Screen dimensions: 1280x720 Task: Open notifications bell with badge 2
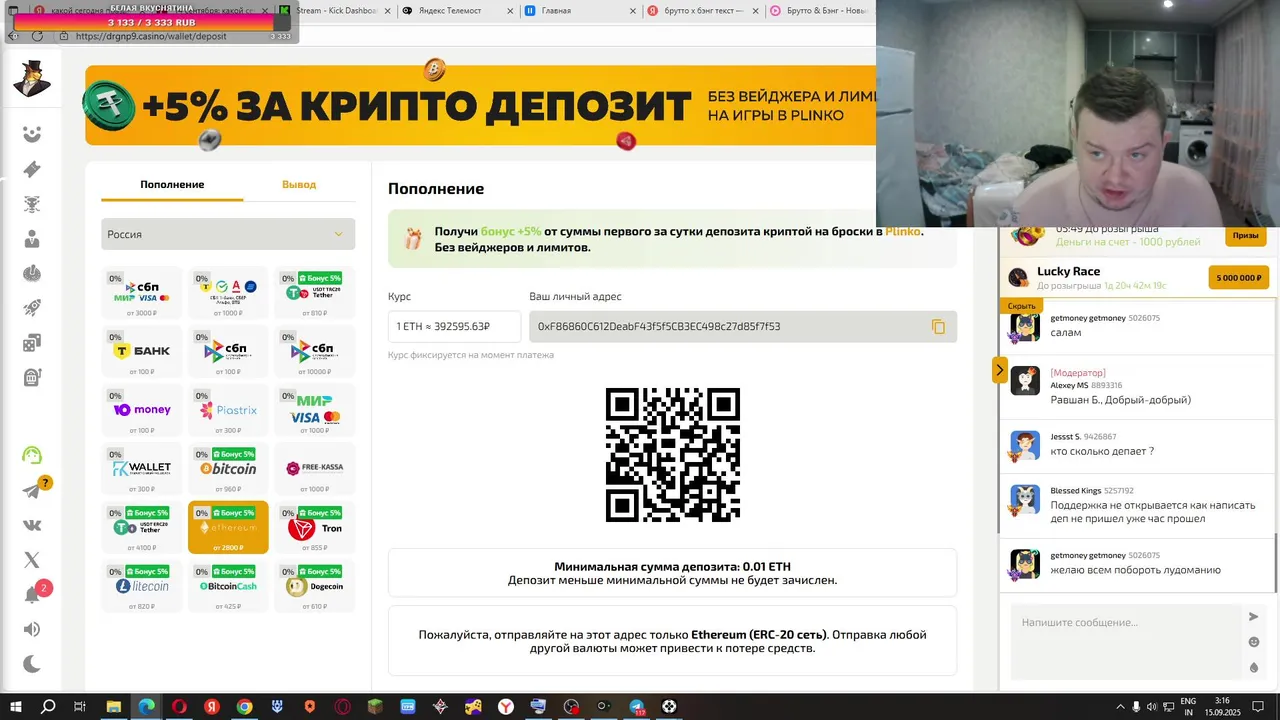[x=32, y=594]
